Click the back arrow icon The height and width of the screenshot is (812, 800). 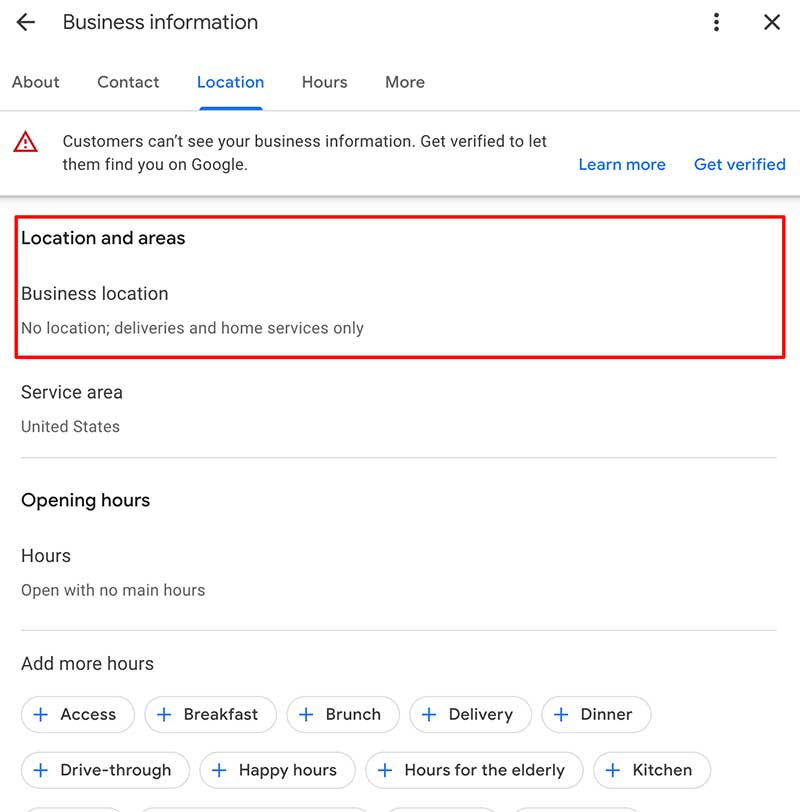pos(26,22)
